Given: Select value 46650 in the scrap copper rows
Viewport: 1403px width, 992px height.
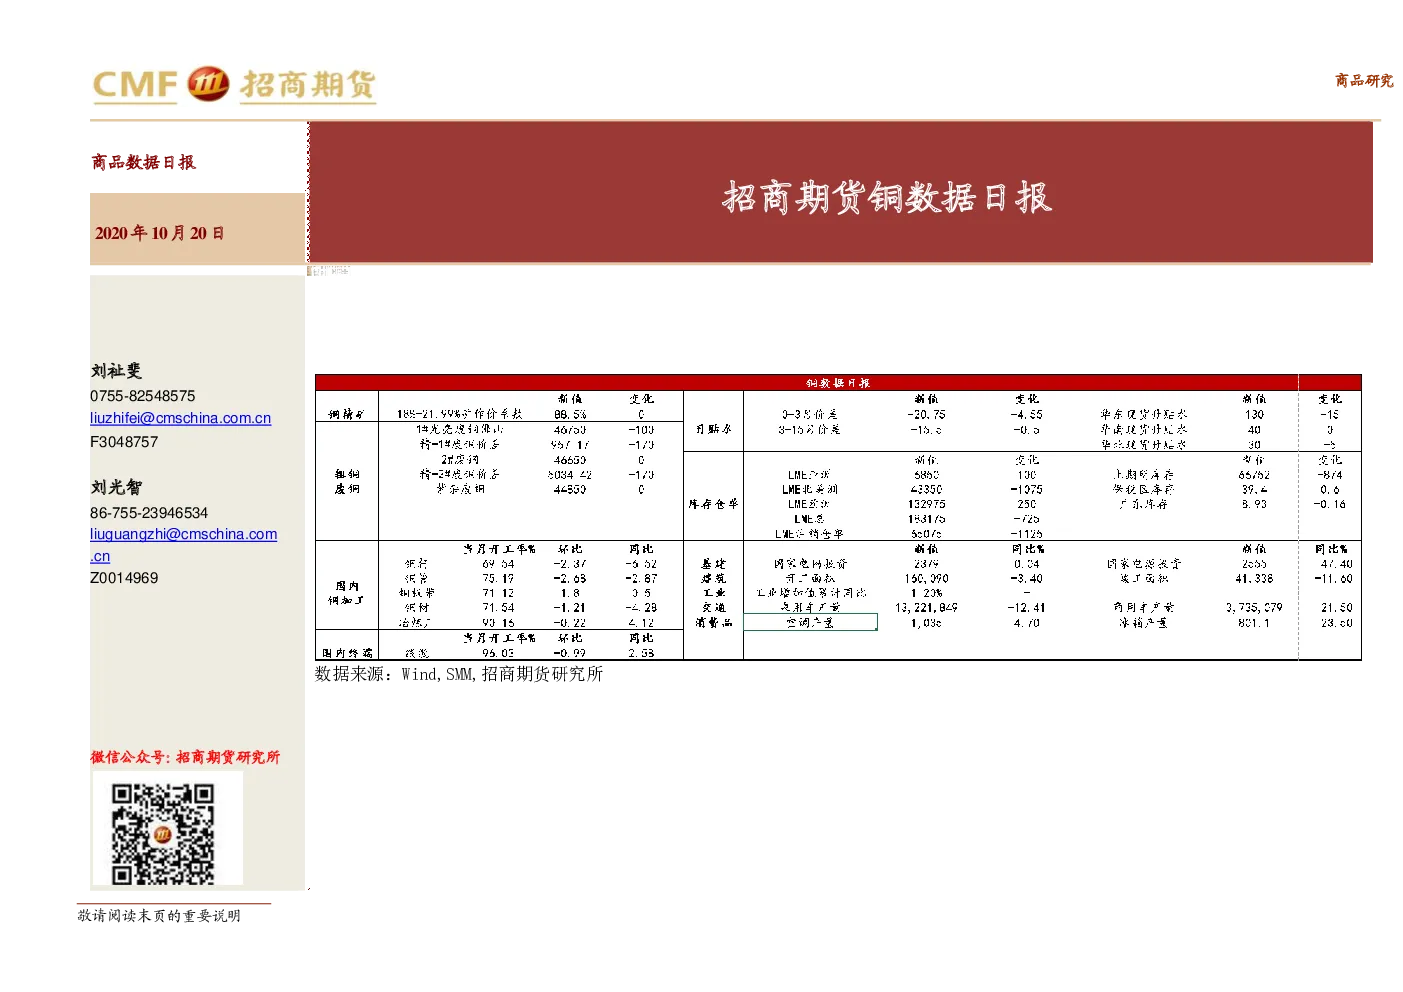Looking at the screenshot, I should (x=570, y=460).
